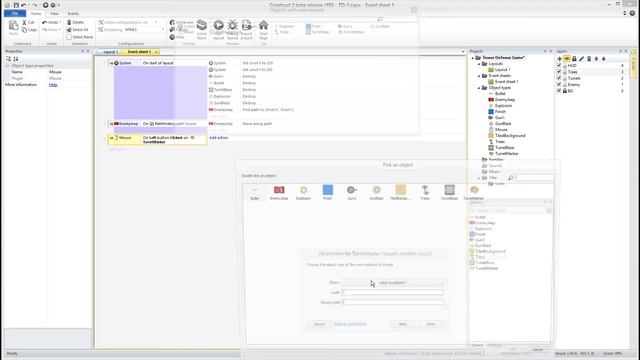Click the add layer plus icon in Layers panel
The height and width of the screenshot is (360, 640).
[560, 59]
